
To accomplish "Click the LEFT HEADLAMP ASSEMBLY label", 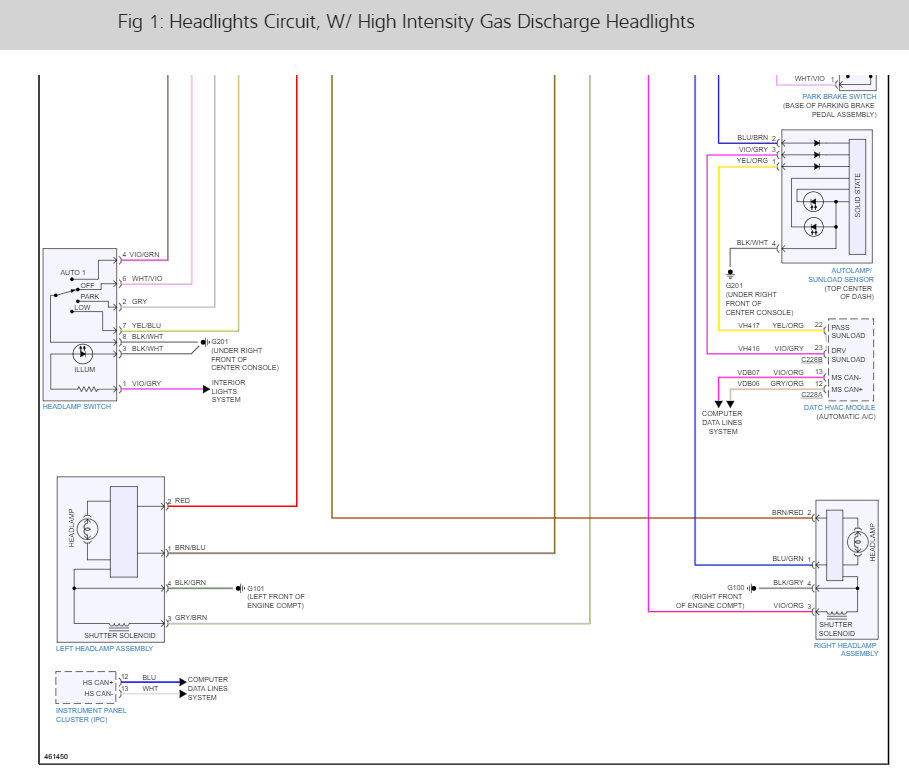I will point(104,648).
